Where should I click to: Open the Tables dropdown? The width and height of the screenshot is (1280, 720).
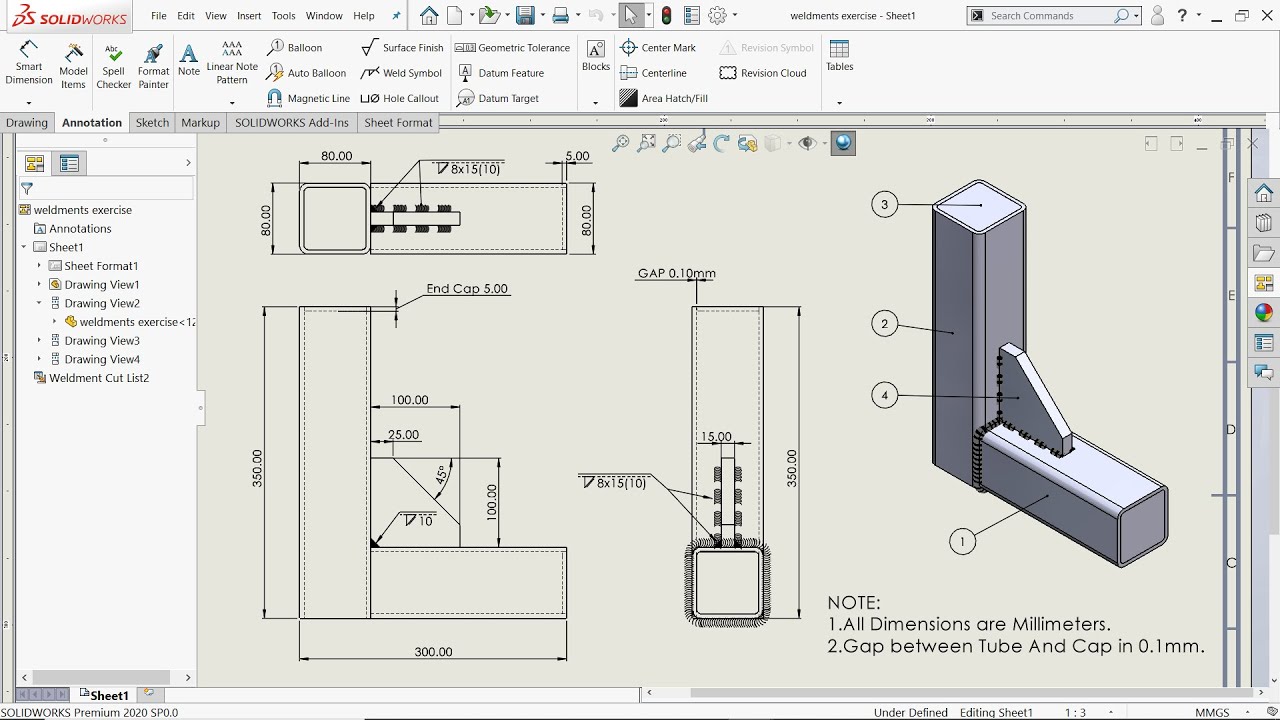pyautogui.click(x=839, y=102)
